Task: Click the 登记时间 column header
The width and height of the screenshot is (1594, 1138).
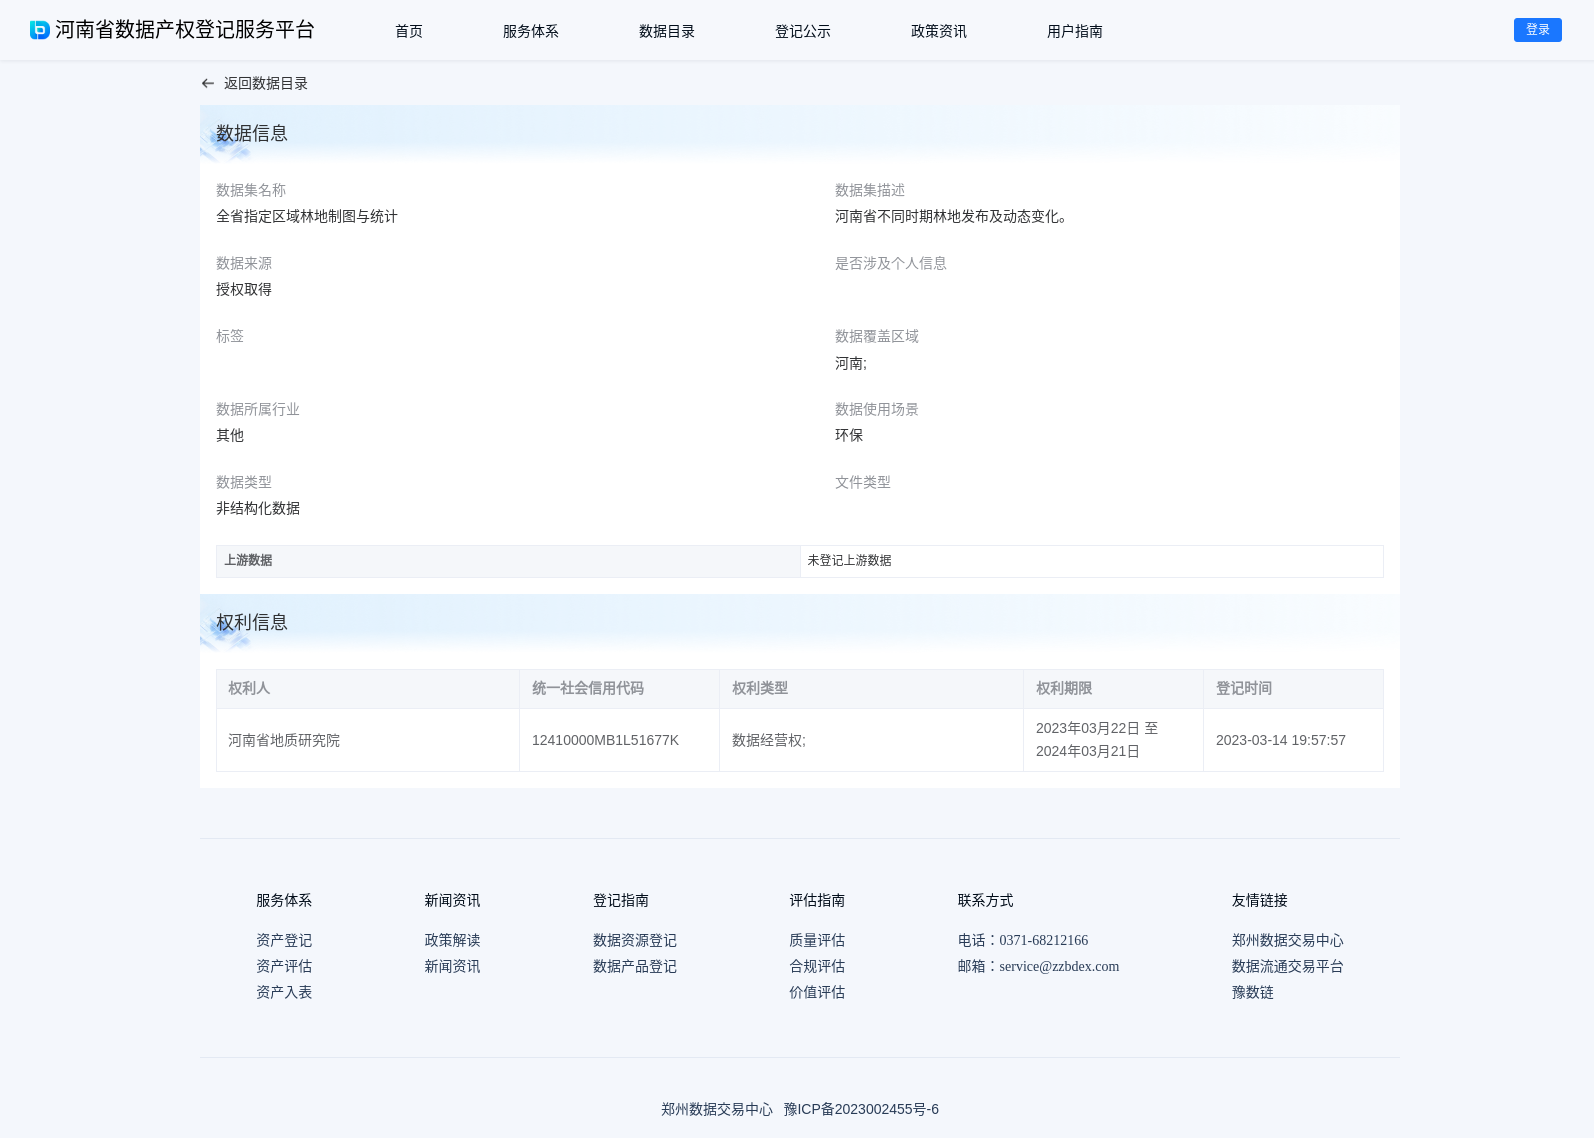Action: [1293, 689]
